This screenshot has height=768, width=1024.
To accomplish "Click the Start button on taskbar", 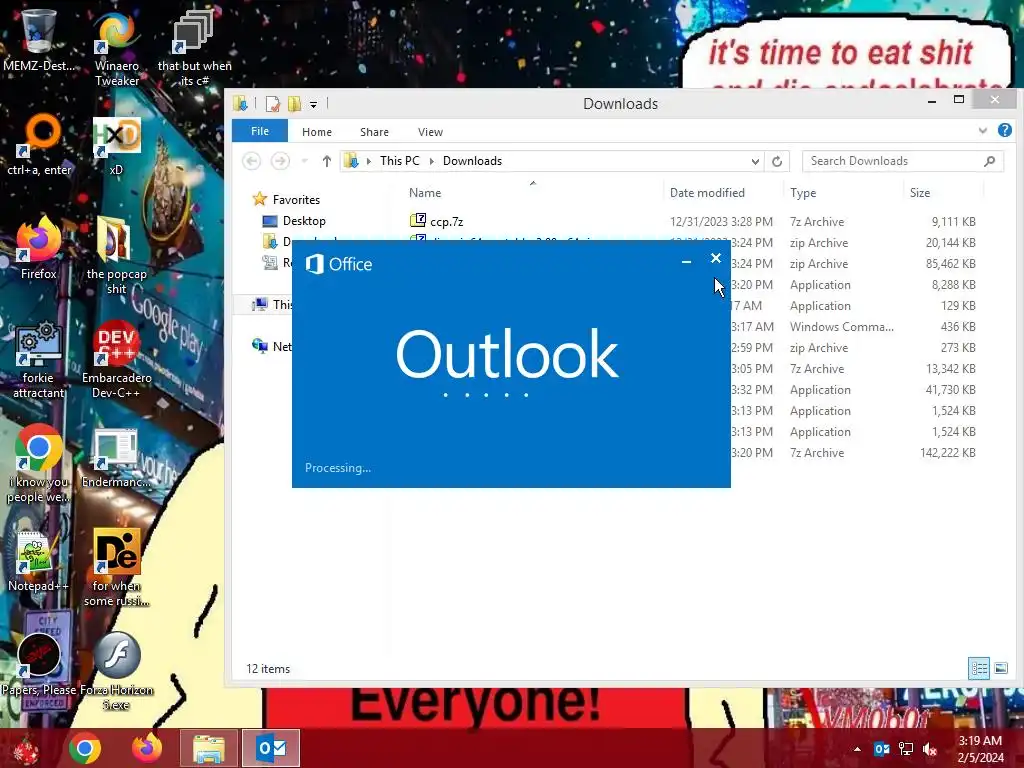I will 26,748.
